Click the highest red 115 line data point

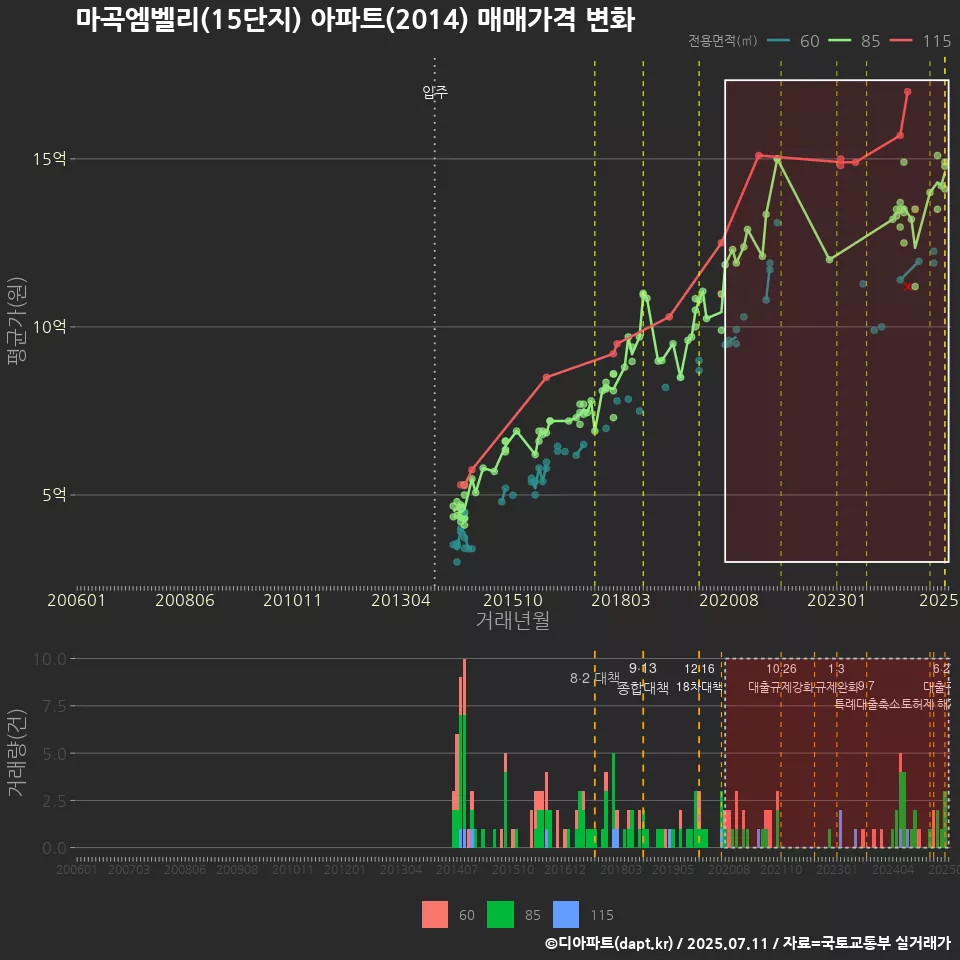[907, 92]
